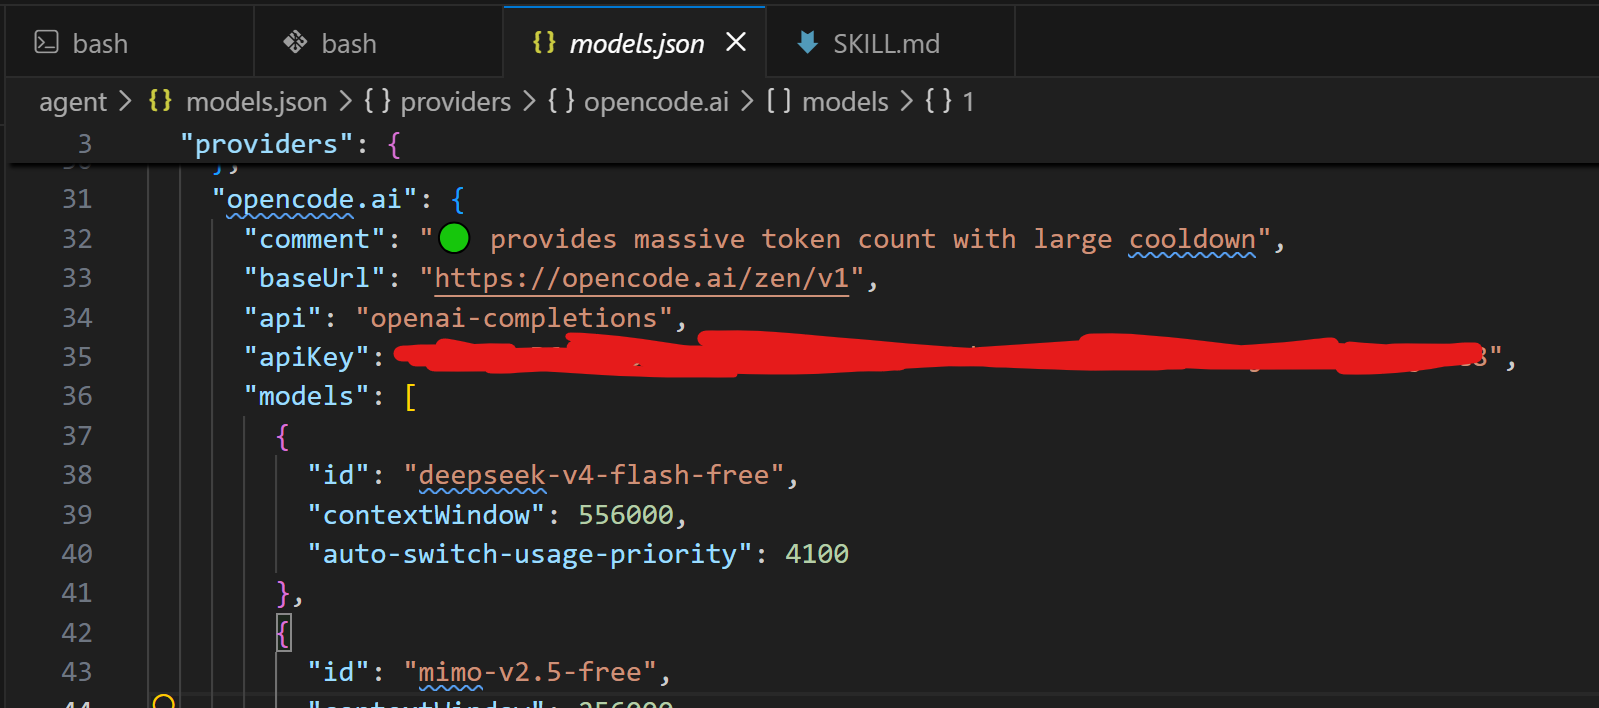Viewport: 1599px width, 708px height.
Task: Click the blue arrow icon on SKILL.md tab
Action: (x=807, y=42)
